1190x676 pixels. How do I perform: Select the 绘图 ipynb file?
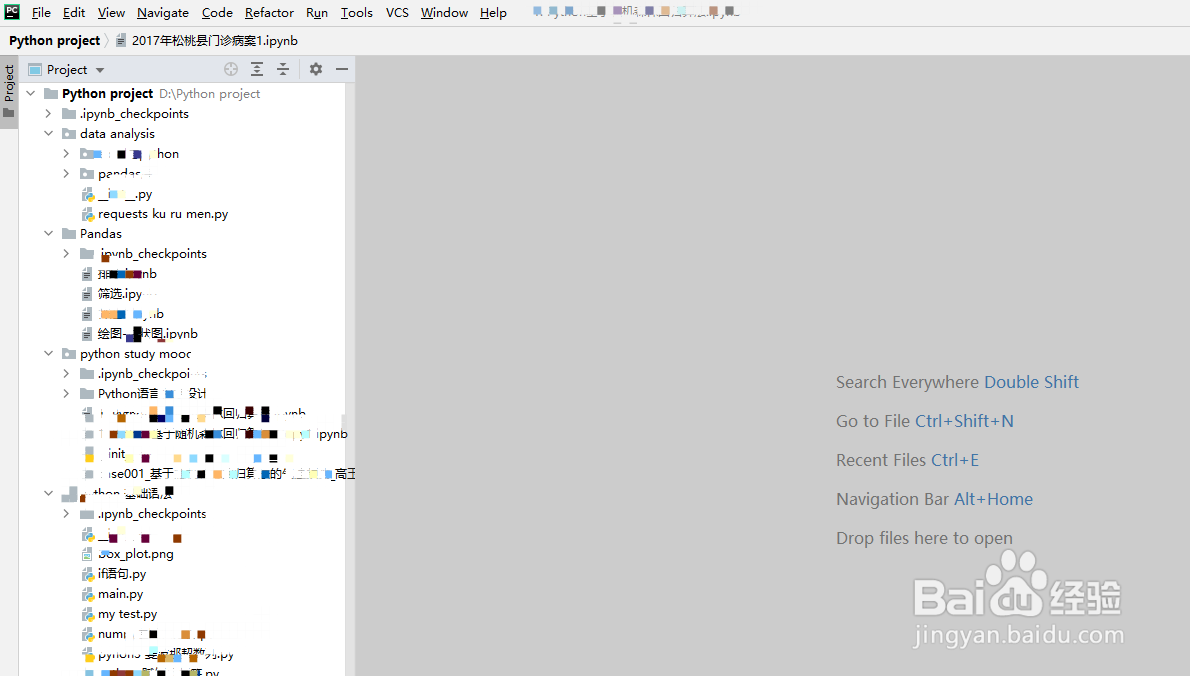tap(147, 334)
